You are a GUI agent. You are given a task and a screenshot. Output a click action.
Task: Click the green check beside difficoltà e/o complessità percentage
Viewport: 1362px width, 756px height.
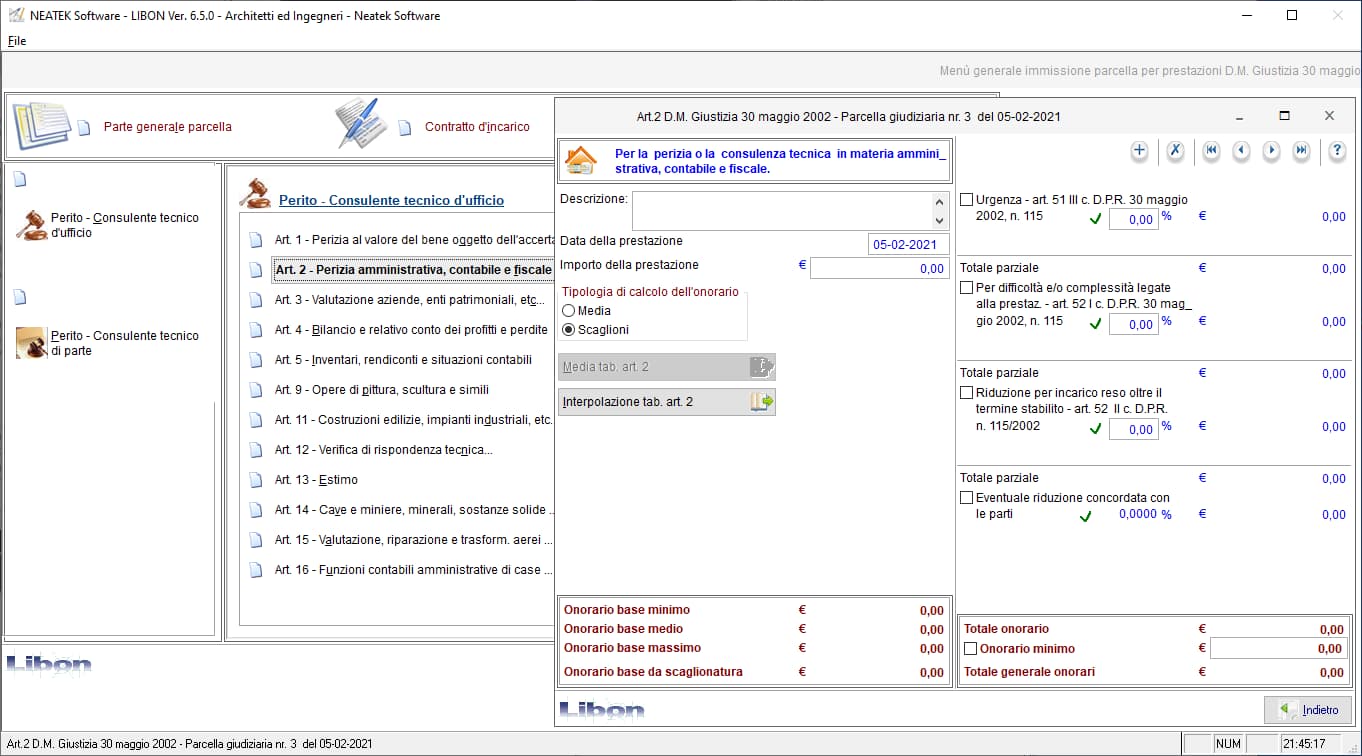1095,324
